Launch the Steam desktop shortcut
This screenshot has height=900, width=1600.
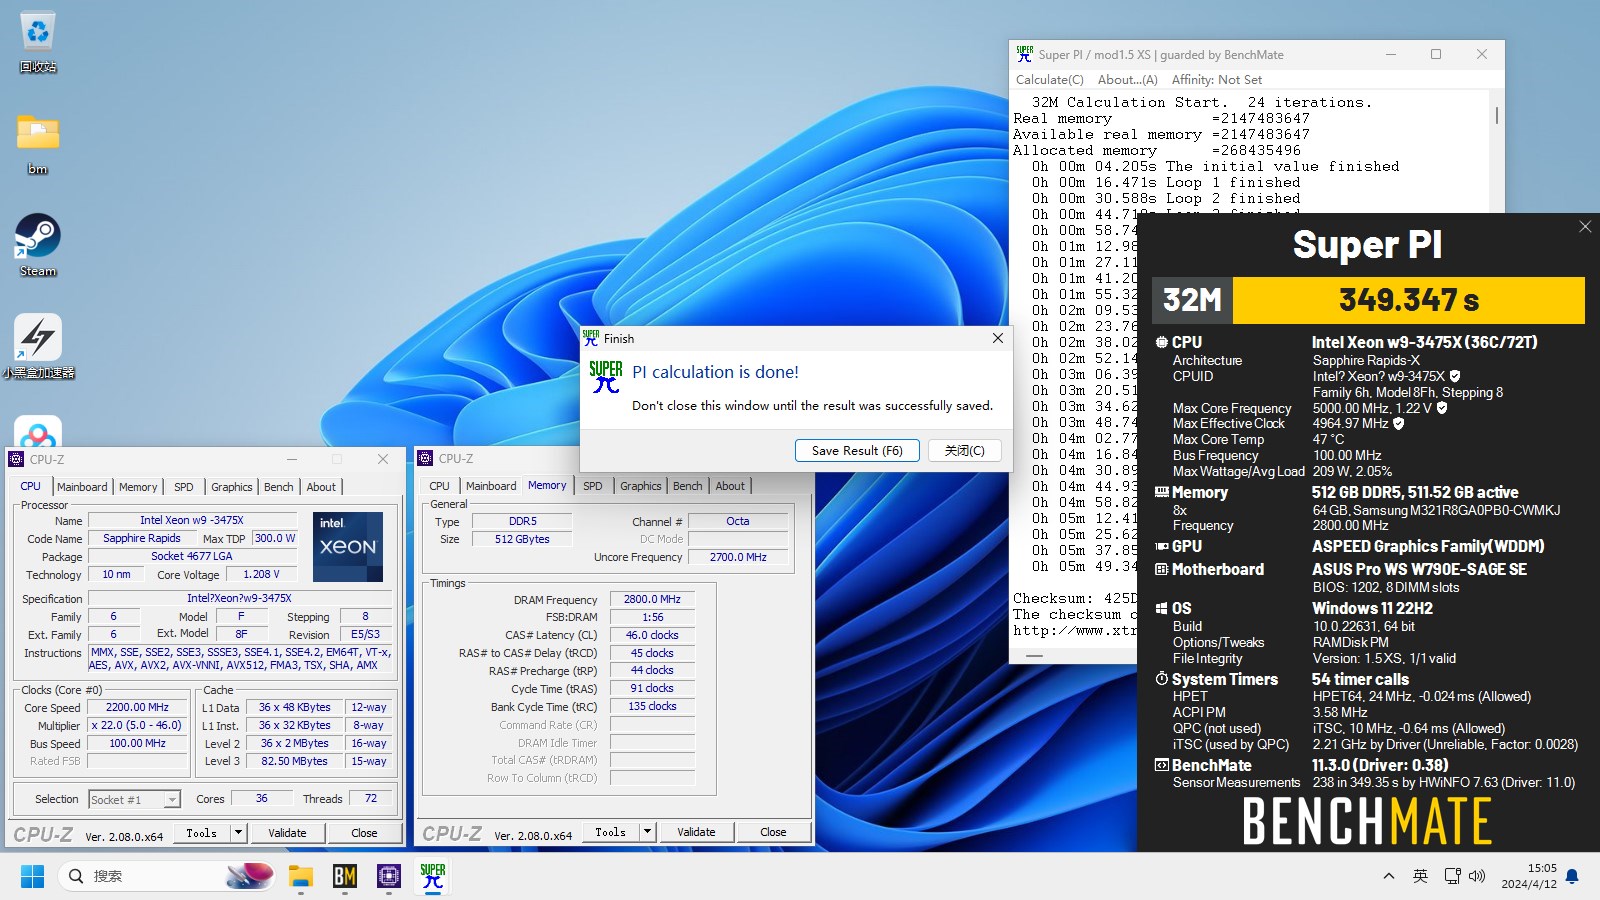[x=38, y=245]
